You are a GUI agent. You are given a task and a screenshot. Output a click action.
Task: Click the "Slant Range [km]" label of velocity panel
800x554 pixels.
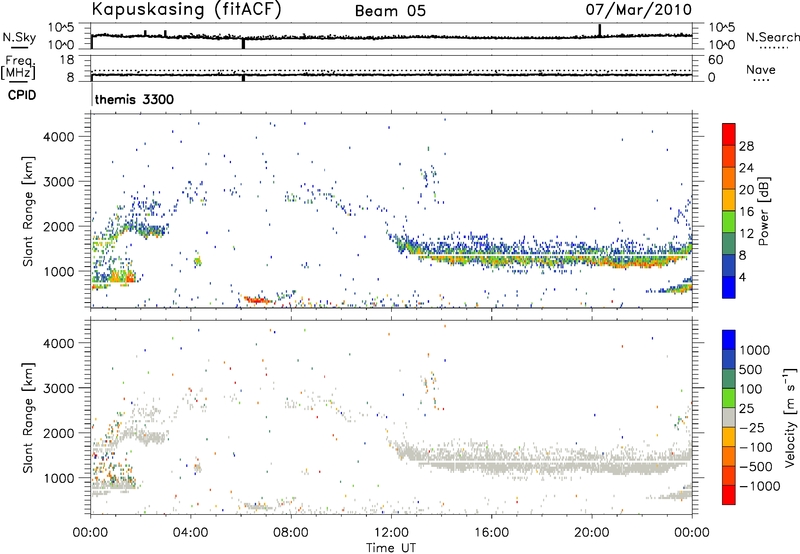click(x=28, y=417)
